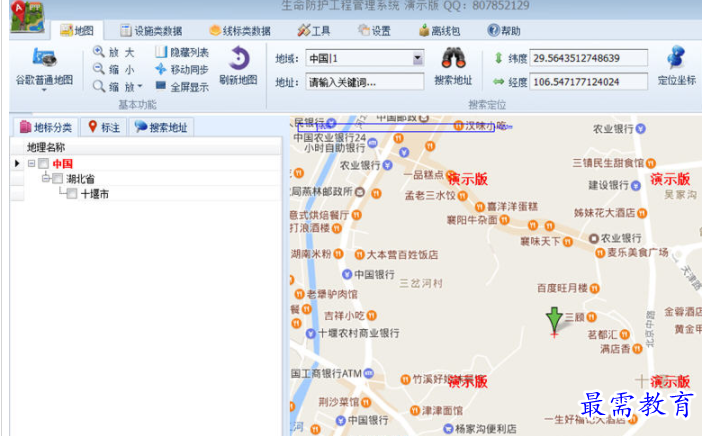Switch to the 地图 ribbon tab
This screenshot has width=702, height=436.
[x=77, y=30]
